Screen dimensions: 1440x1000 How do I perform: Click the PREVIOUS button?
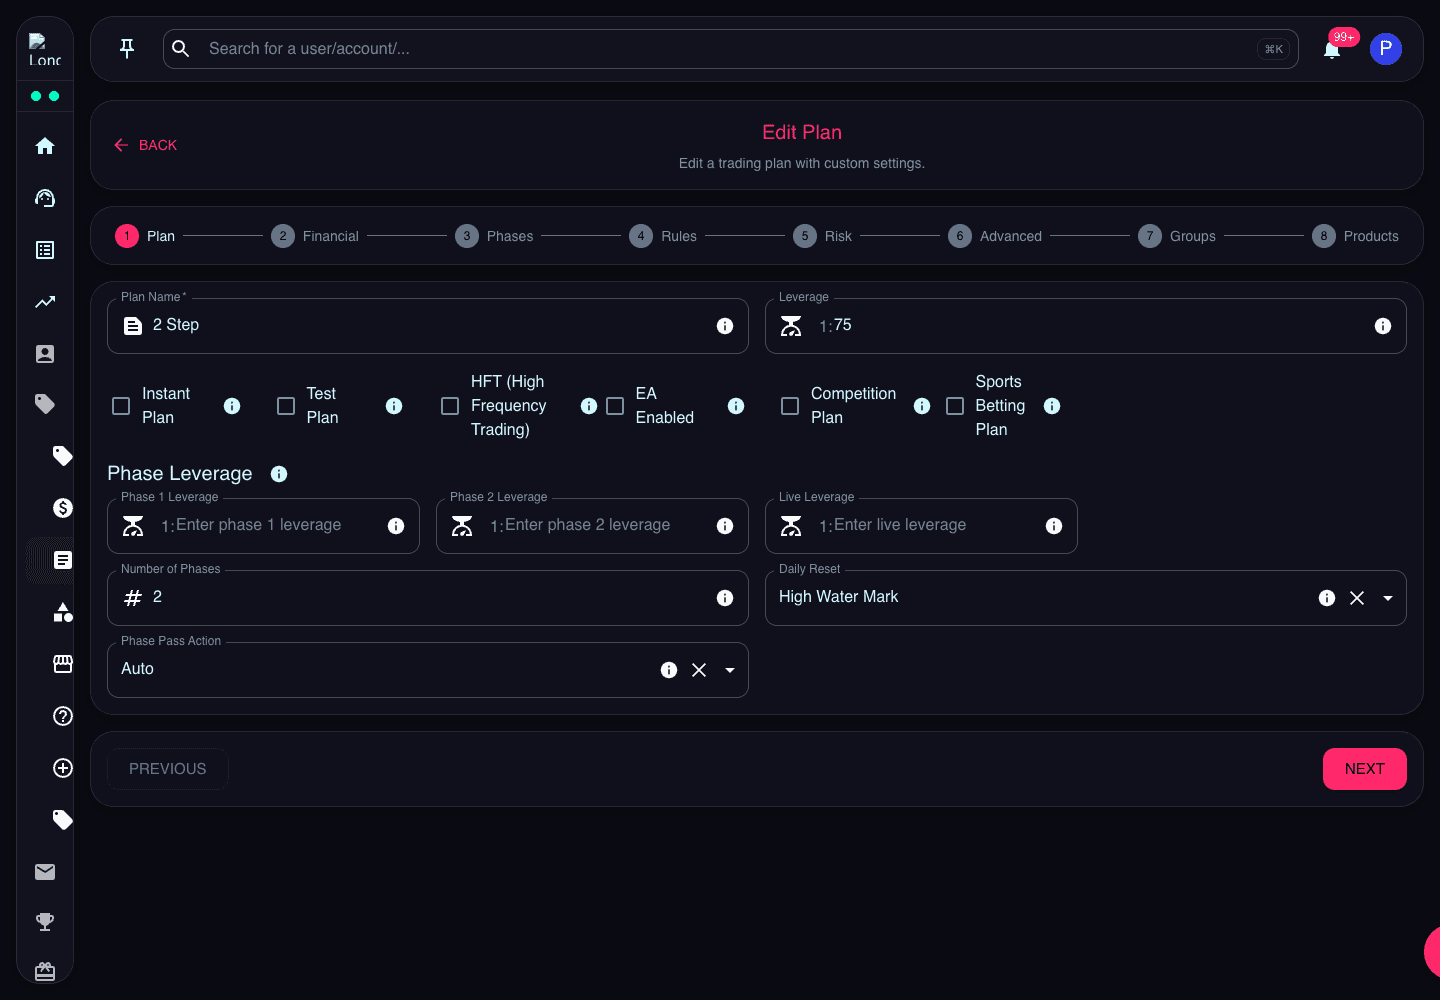[168, 769]
